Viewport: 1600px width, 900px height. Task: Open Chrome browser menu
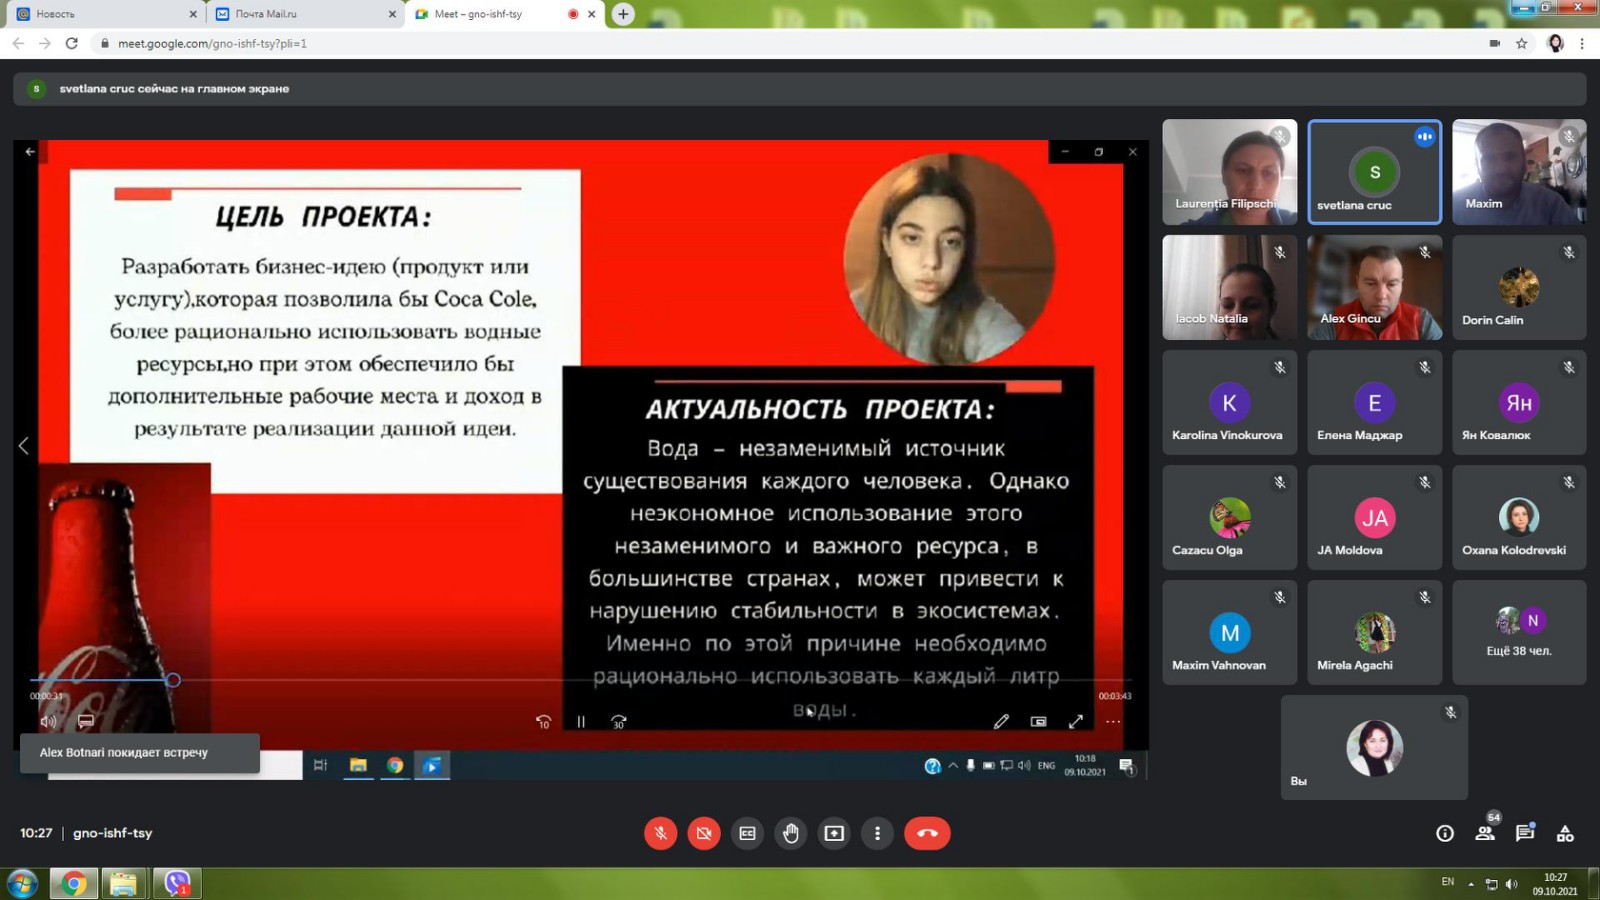click(1582, 43)
